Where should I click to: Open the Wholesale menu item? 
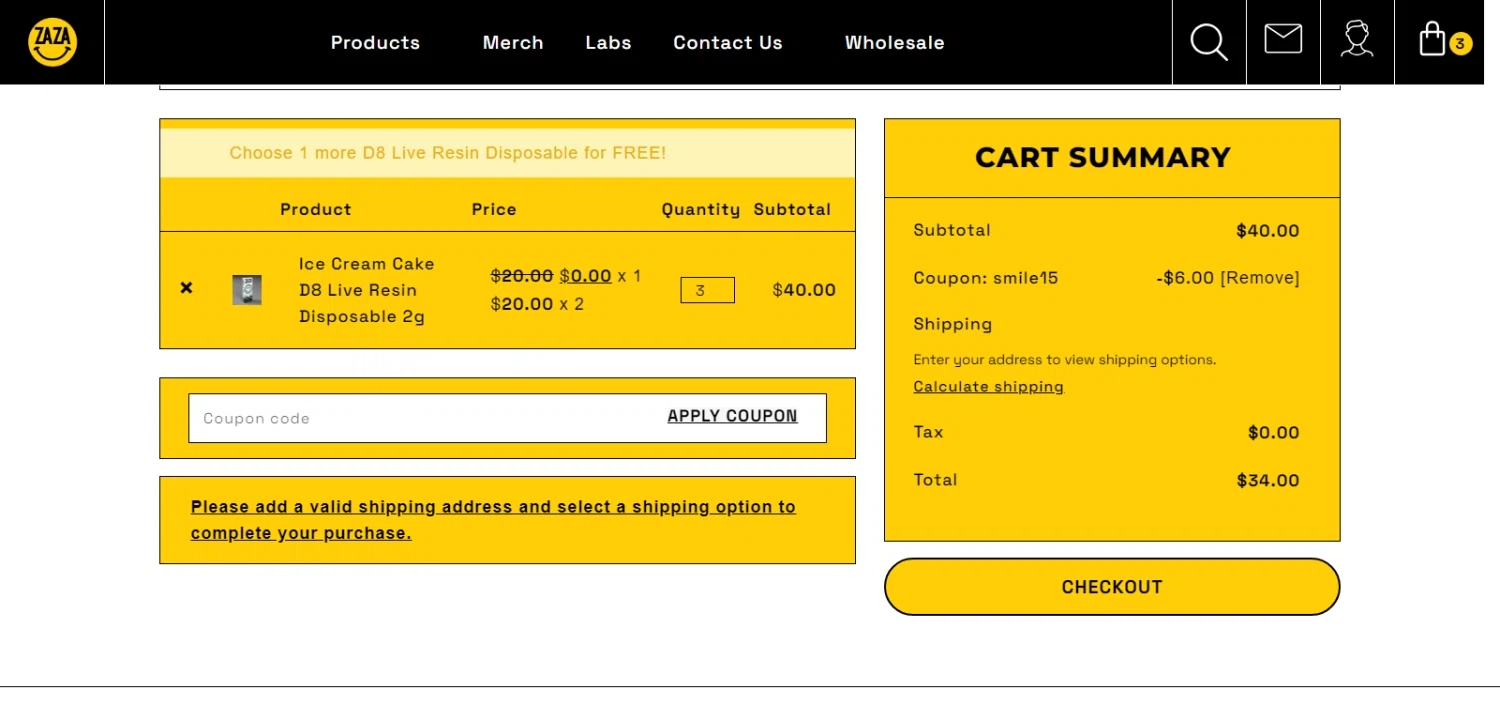coord(895,43)
